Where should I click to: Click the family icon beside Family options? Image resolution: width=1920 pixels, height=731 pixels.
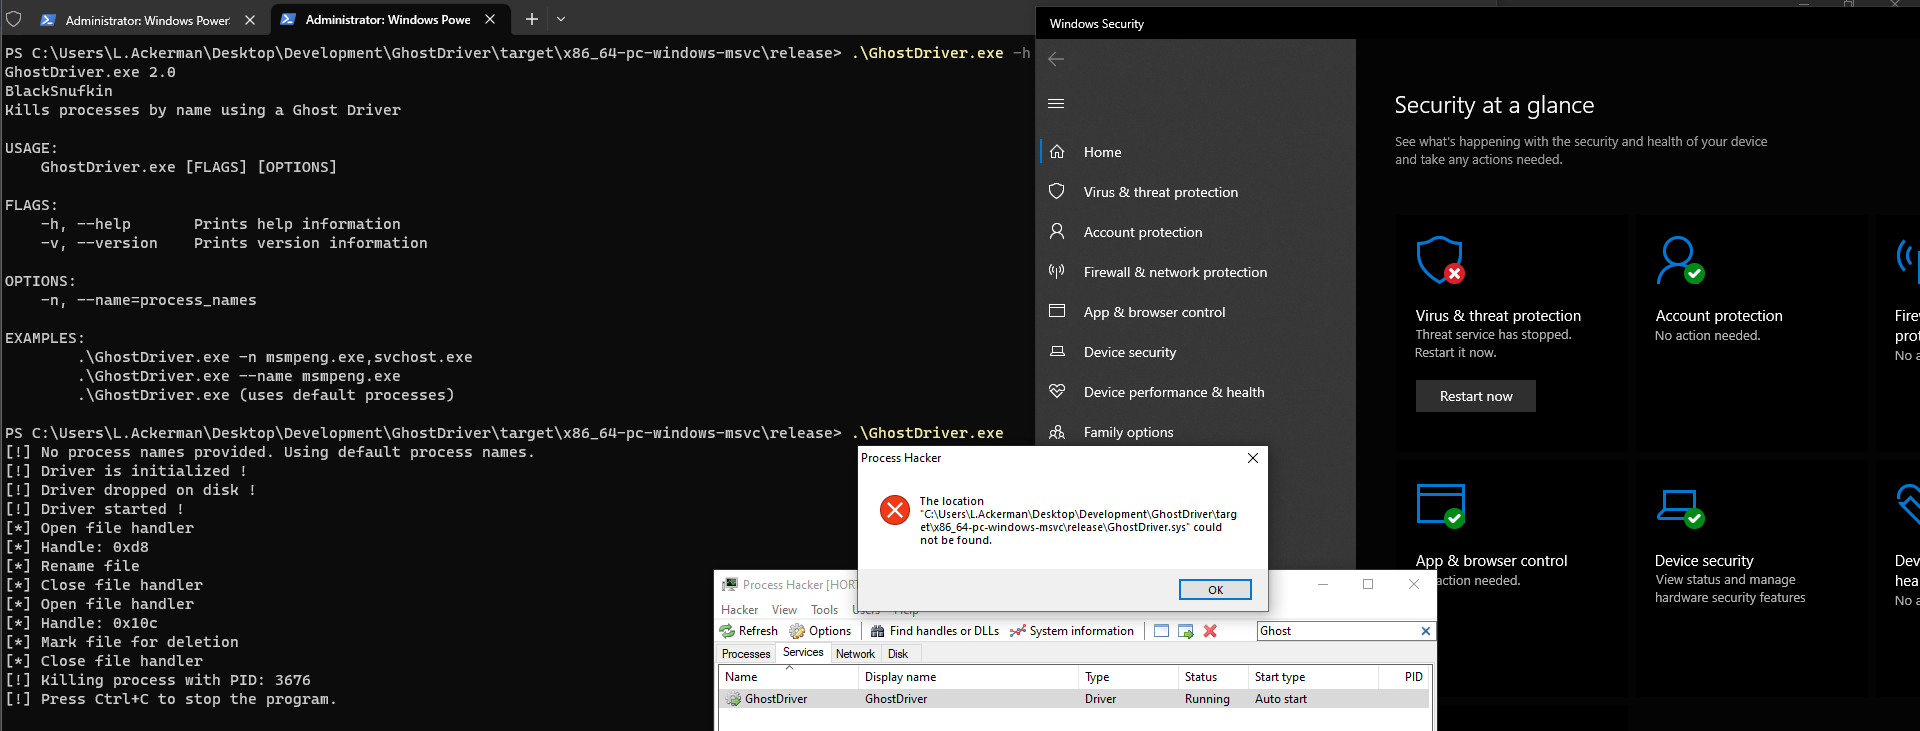pos(1057,432)
